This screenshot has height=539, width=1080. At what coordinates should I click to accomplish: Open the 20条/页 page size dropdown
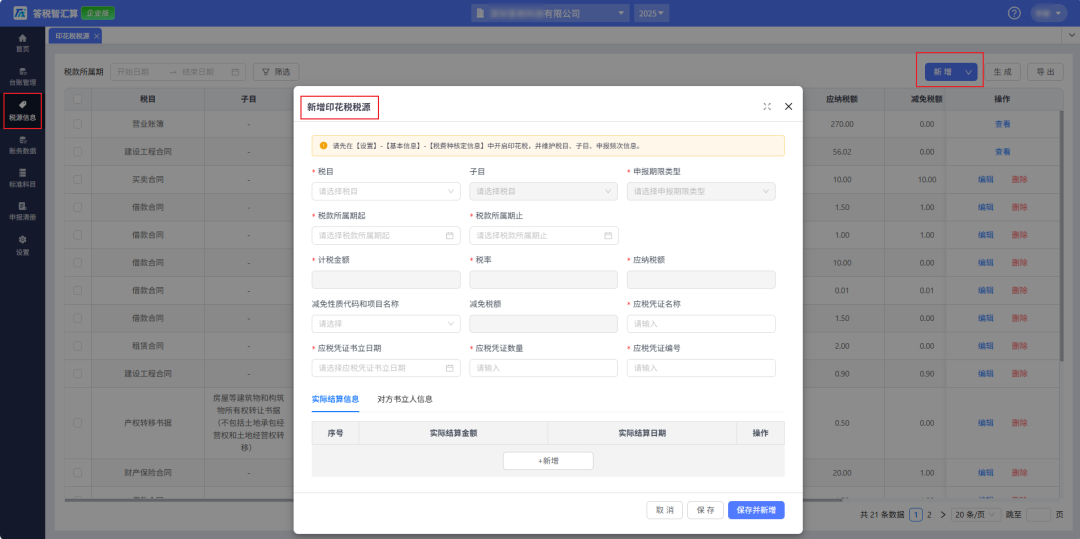click(x=977, y=514)
